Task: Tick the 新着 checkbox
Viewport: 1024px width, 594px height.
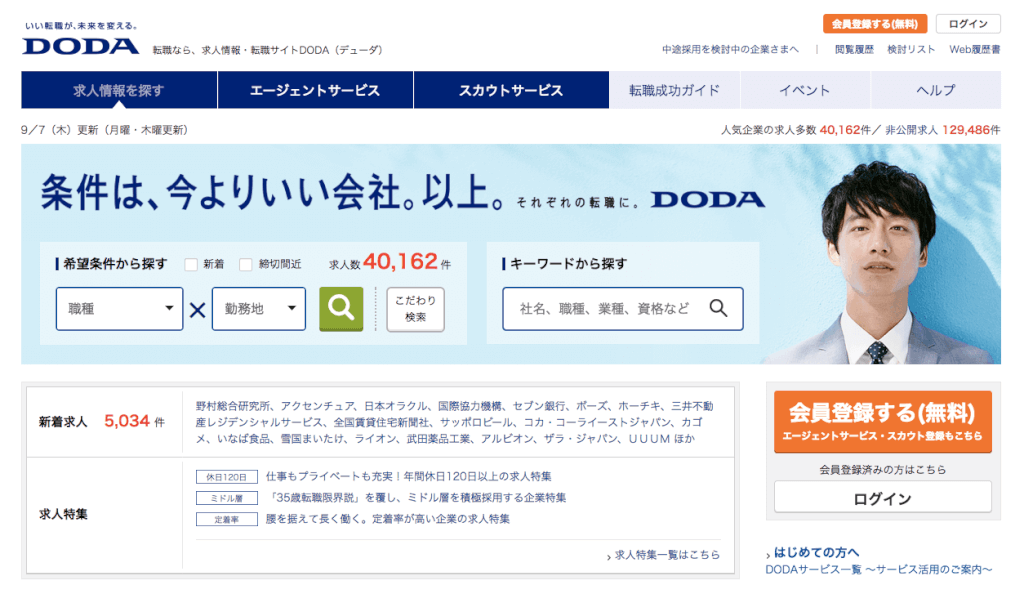Action: click(191, 264)
